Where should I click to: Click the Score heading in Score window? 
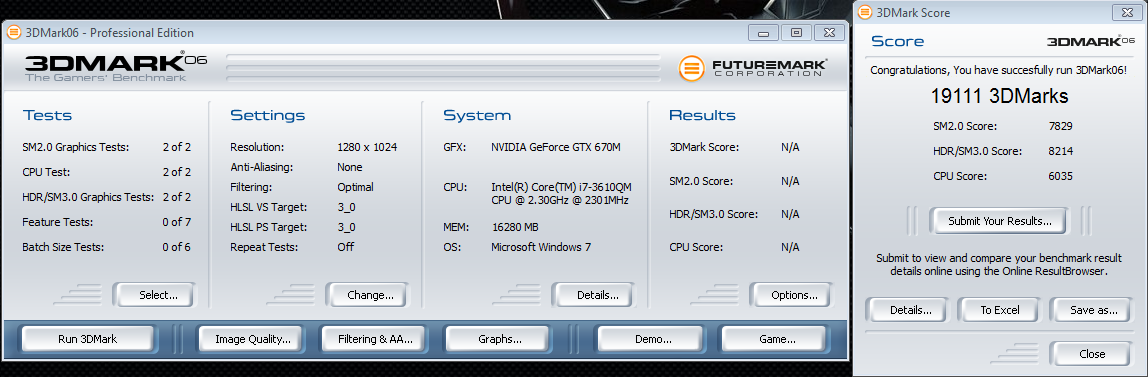click(898, 42)
